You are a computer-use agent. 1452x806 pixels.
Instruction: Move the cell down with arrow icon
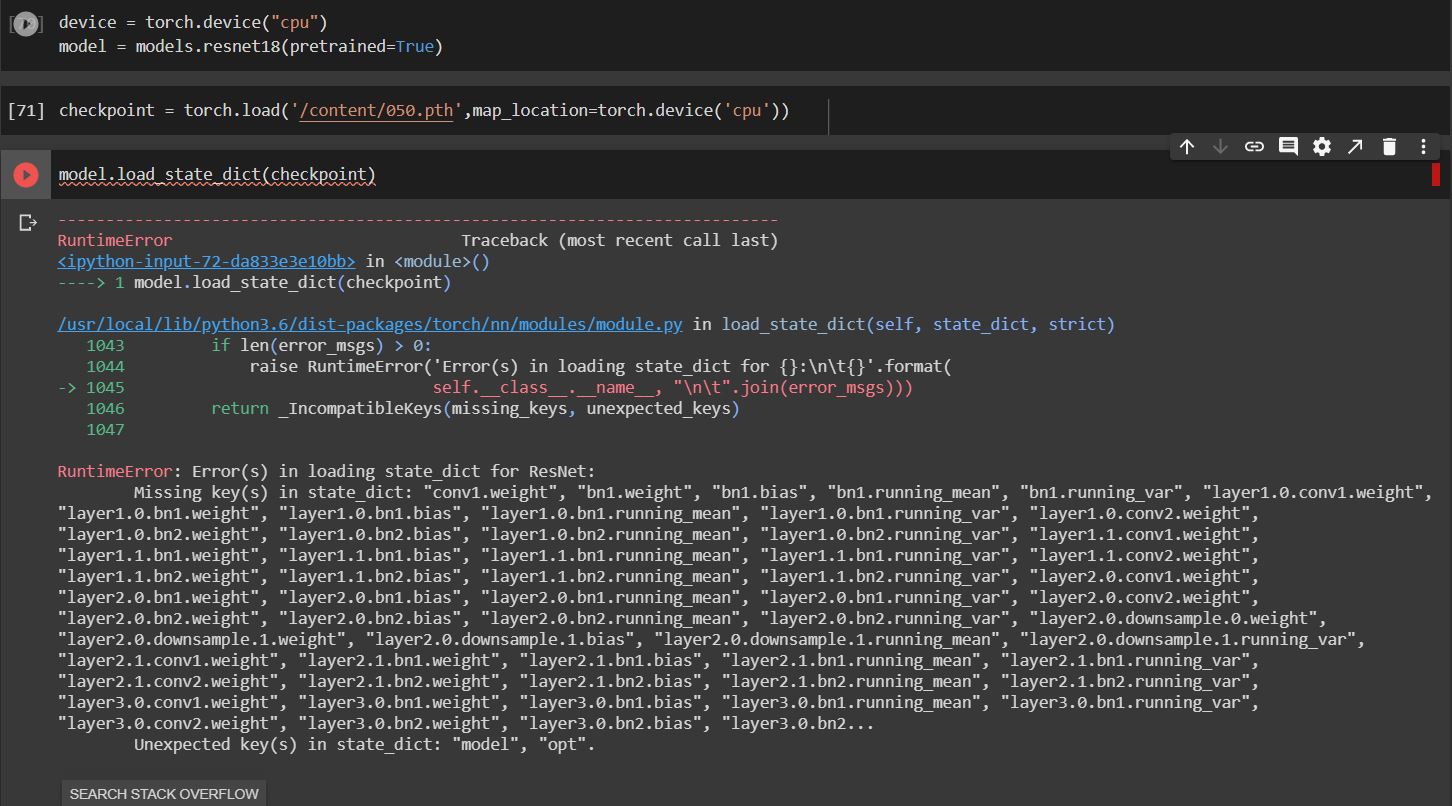(1220, 147)
